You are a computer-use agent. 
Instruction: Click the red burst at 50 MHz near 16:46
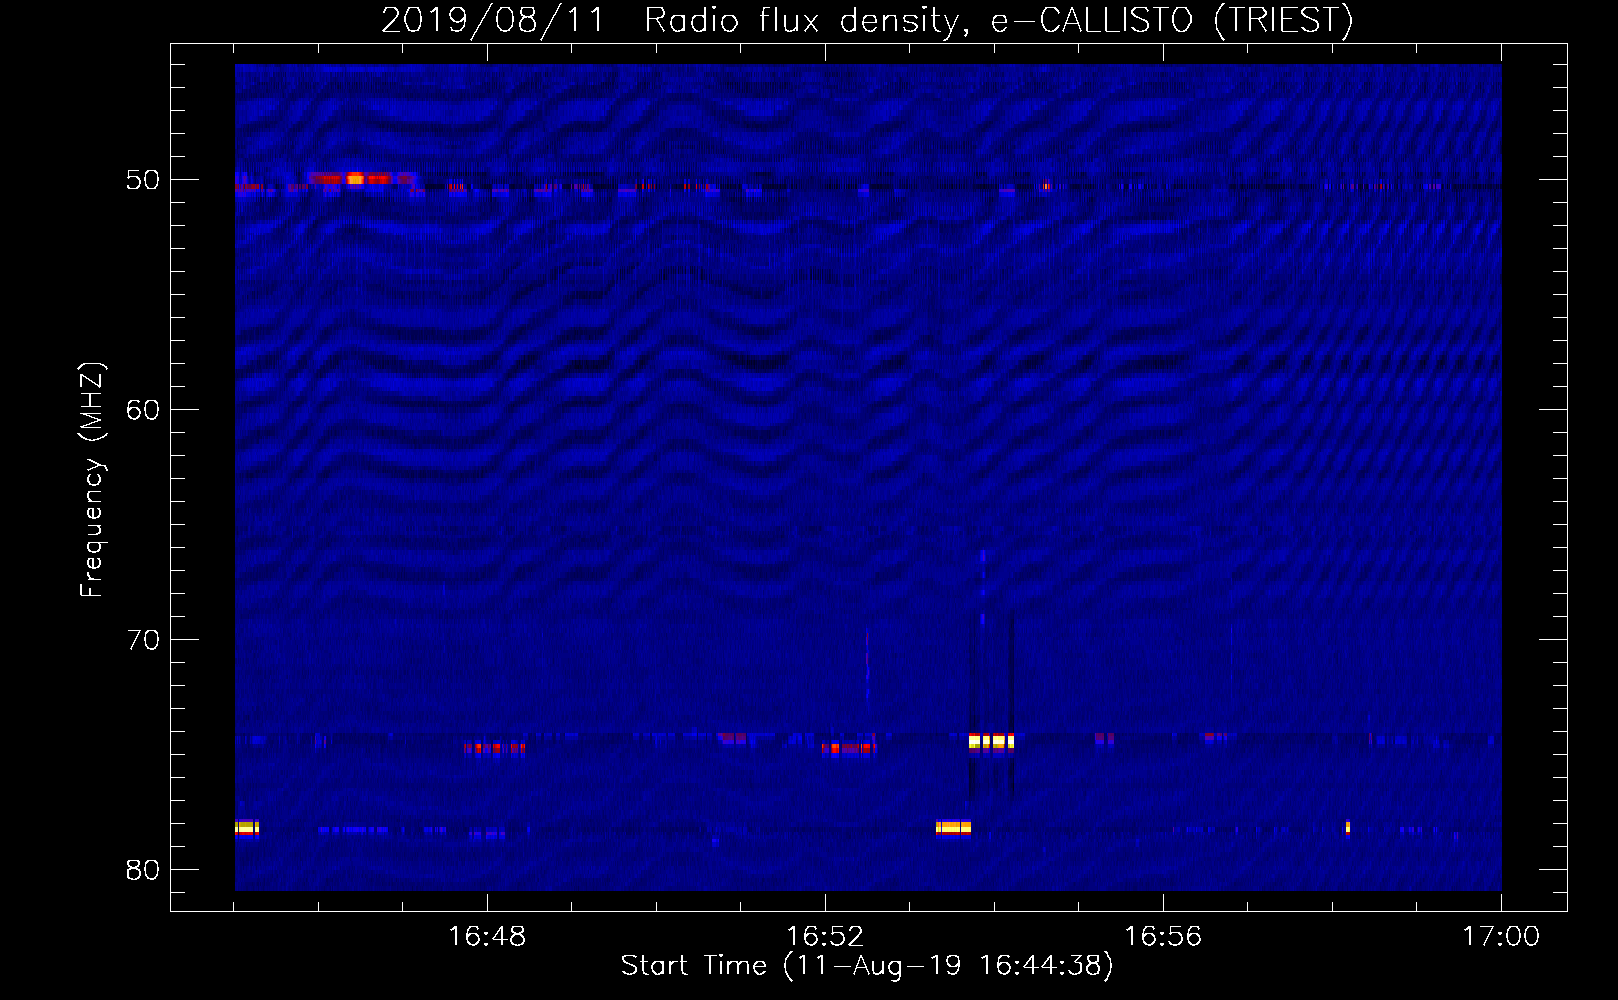tap(361, 179)
